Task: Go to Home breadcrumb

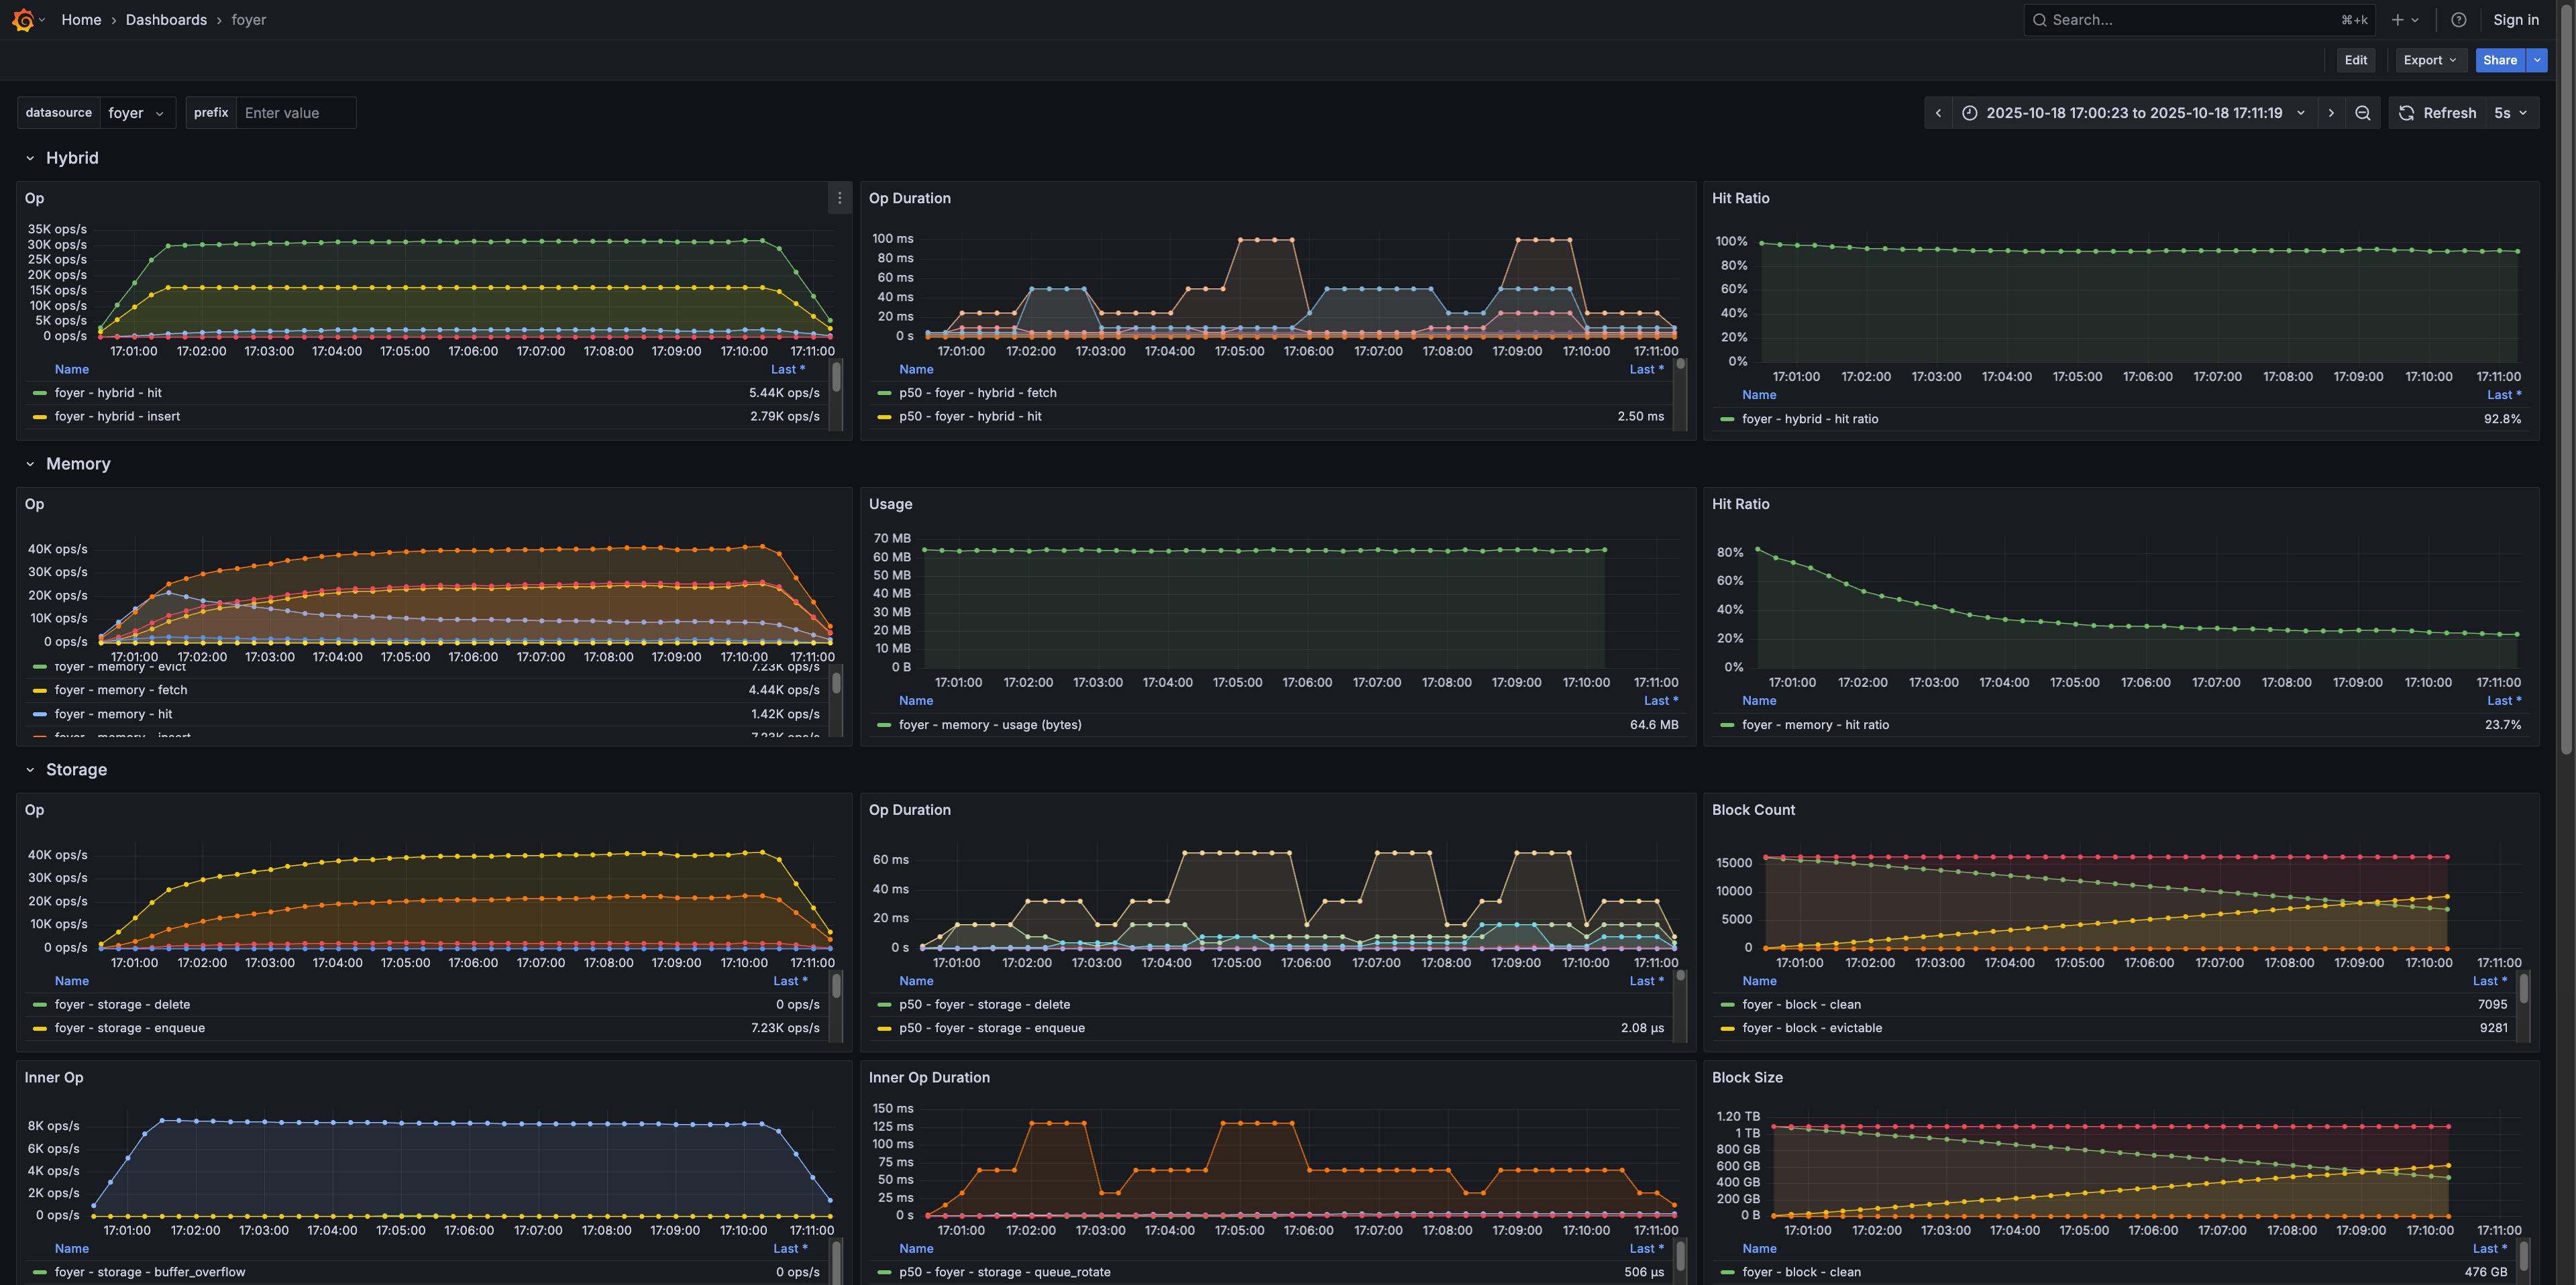Action: pos(81,20)
